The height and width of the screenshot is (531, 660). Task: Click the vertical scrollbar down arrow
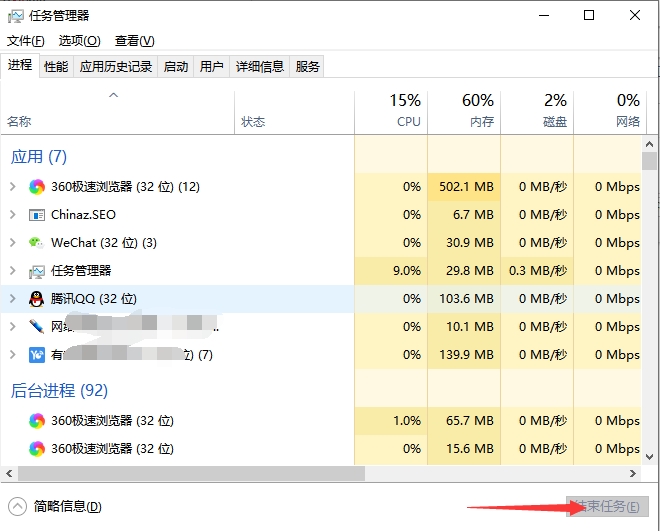pyautogui.click(x=649, y=457)
